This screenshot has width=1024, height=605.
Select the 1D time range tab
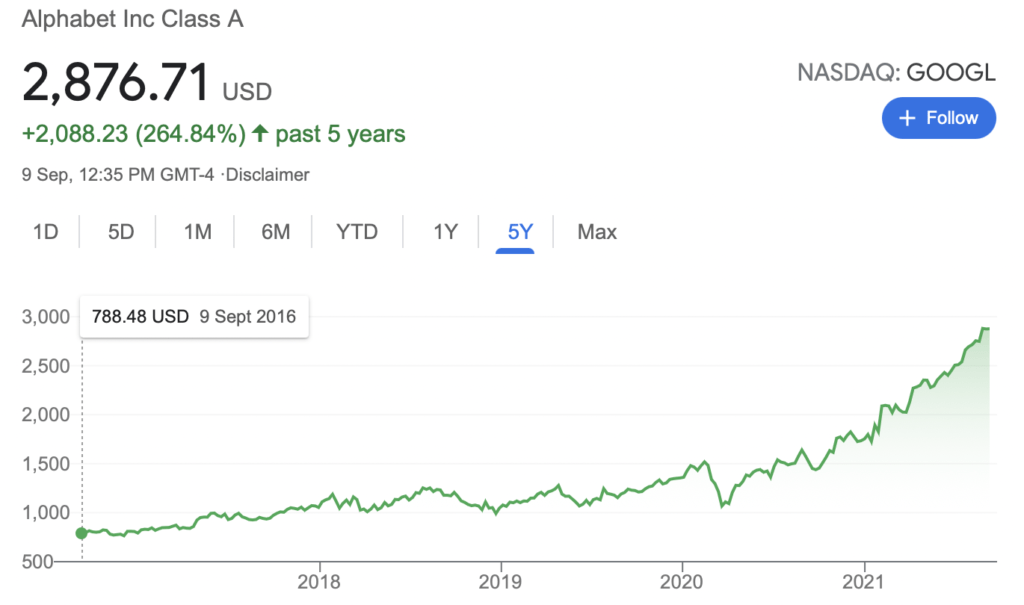tap(45, 232)
